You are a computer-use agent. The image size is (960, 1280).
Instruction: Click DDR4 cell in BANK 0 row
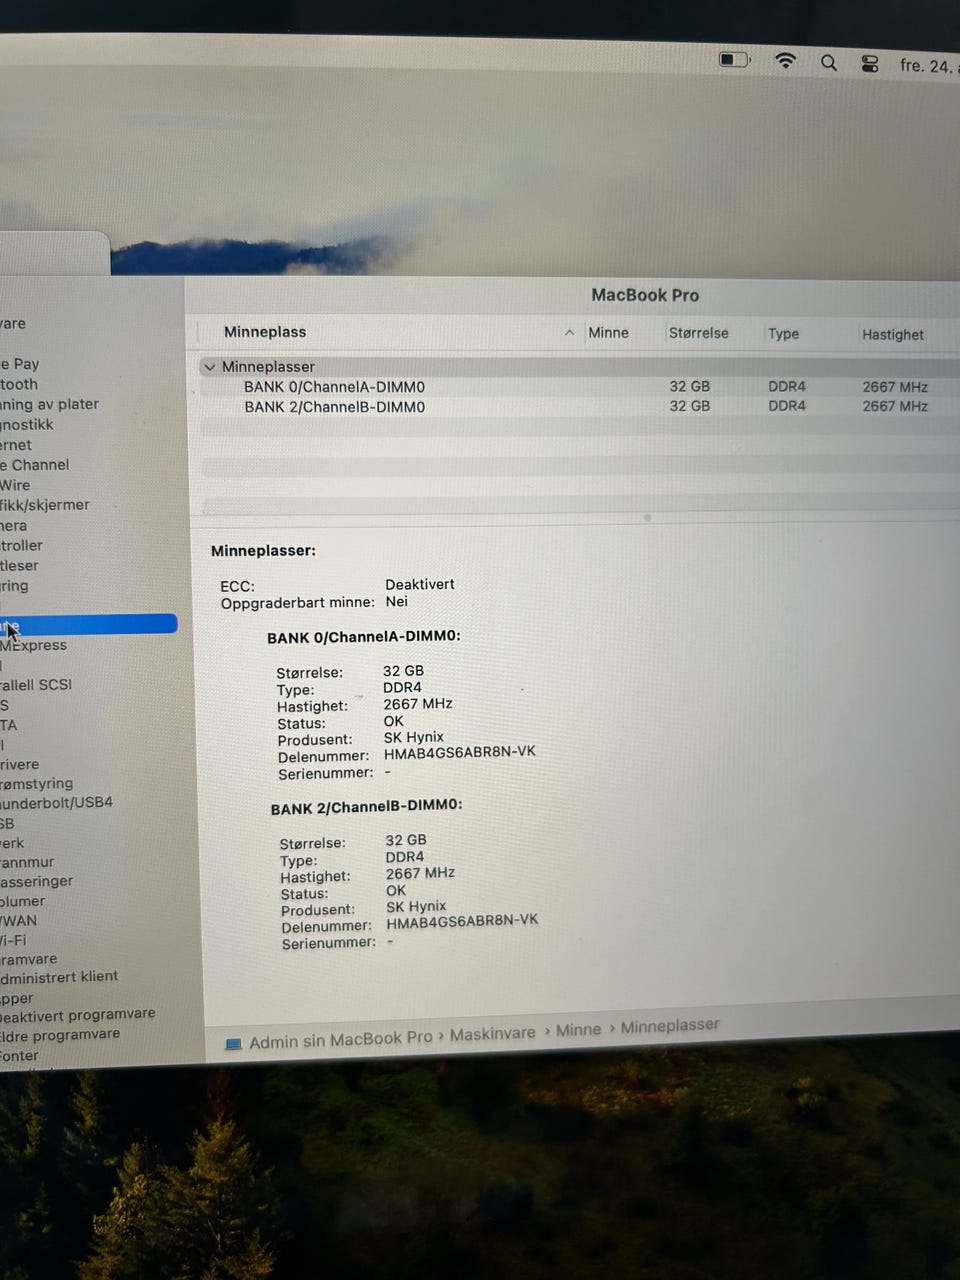tap(787, 386)
